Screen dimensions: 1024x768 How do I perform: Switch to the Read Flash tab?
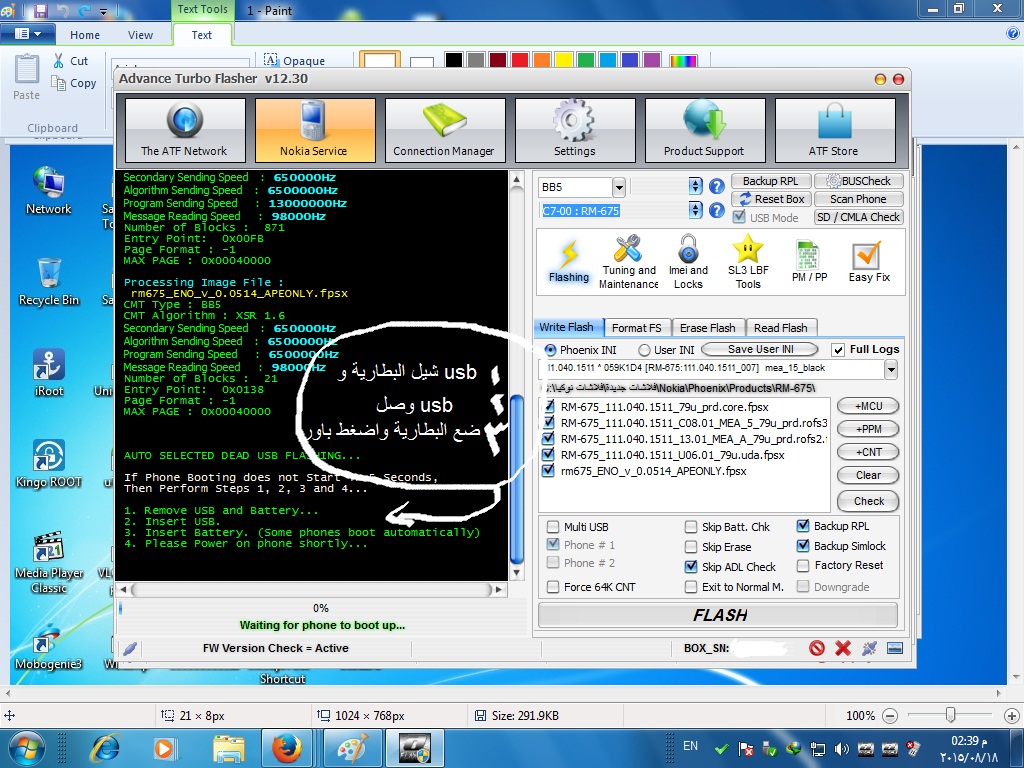pyautogui.click(x=780, y=328)
